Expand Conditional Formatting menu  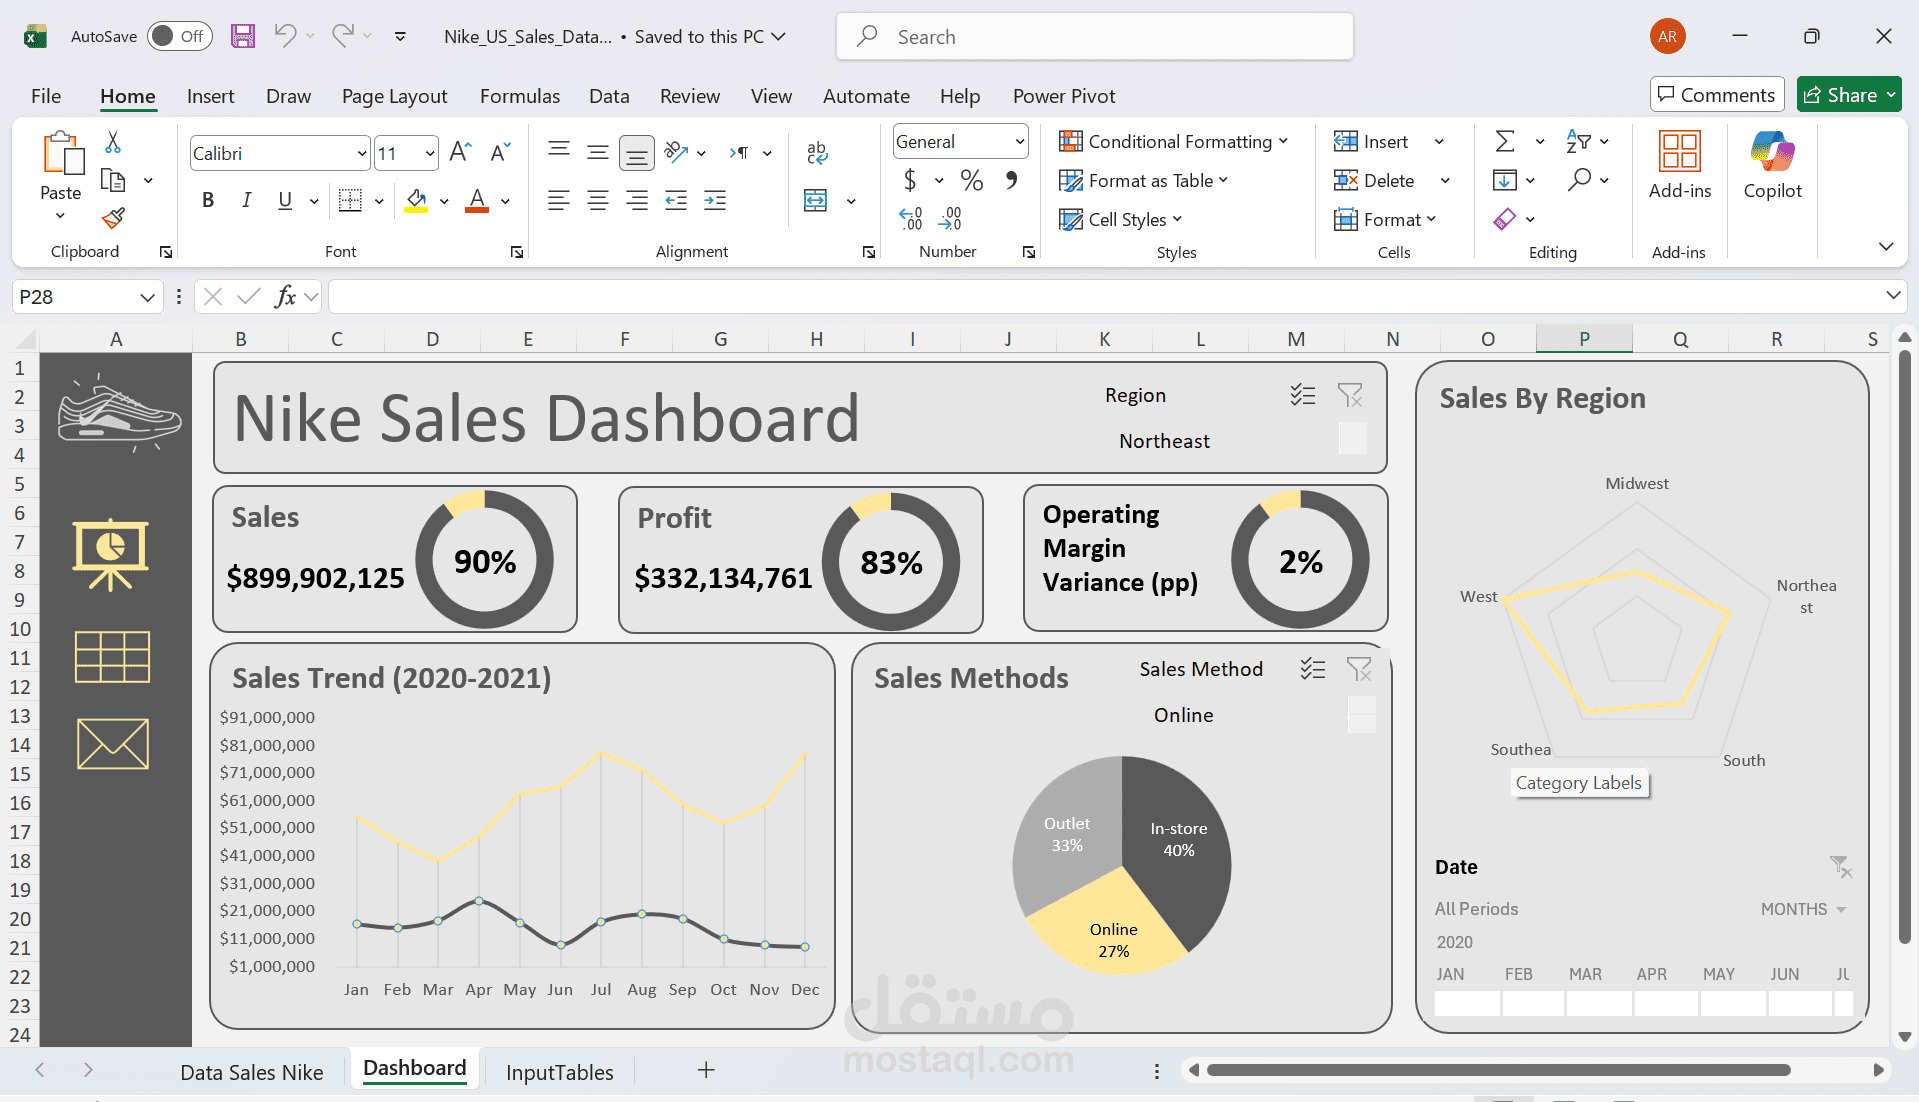pos(1173,141)
